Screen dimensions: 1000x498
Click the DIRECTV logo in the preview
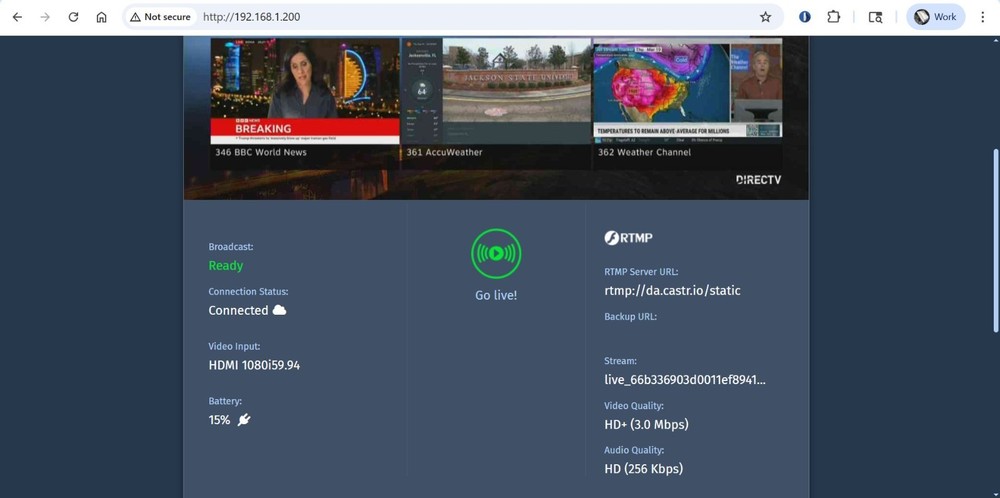(x=758, y=180)
